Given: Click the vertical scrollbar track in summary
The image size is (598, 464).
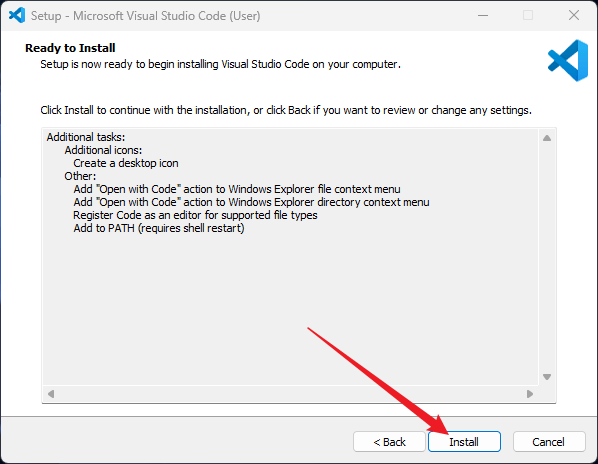Looking at the screenshot, I should (x=547, y=257).
